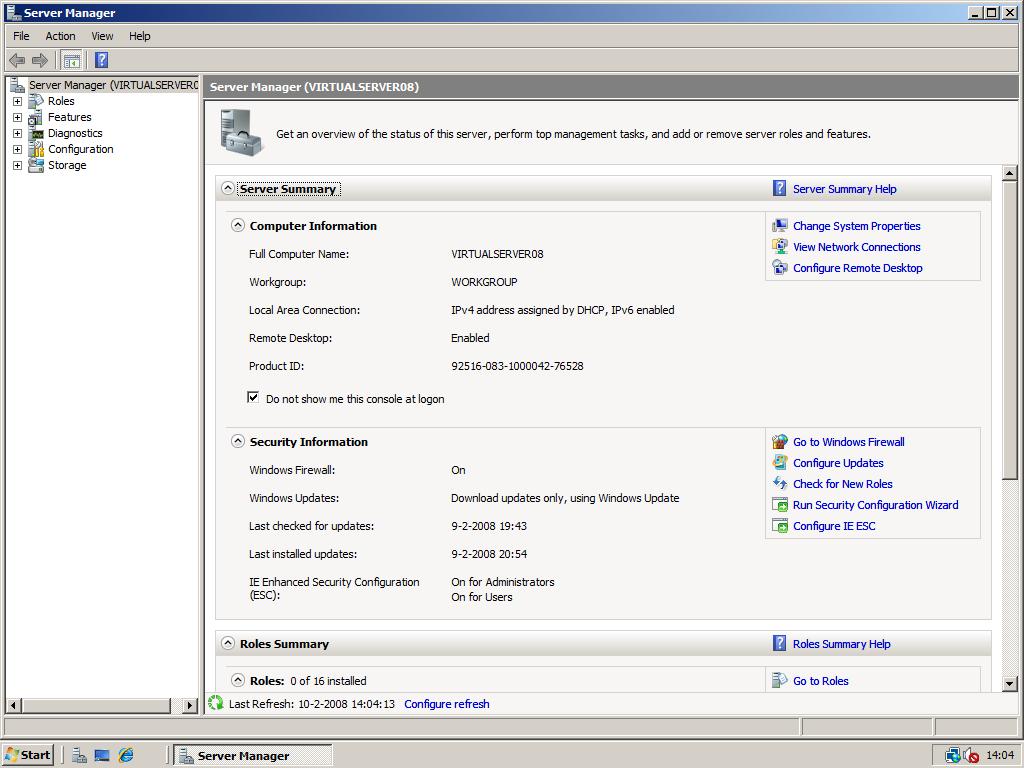Image resolution: width=1024 pixels, height=768 pixels.
Task: Click the network status tray icon
Action: [x=953, y=756]
